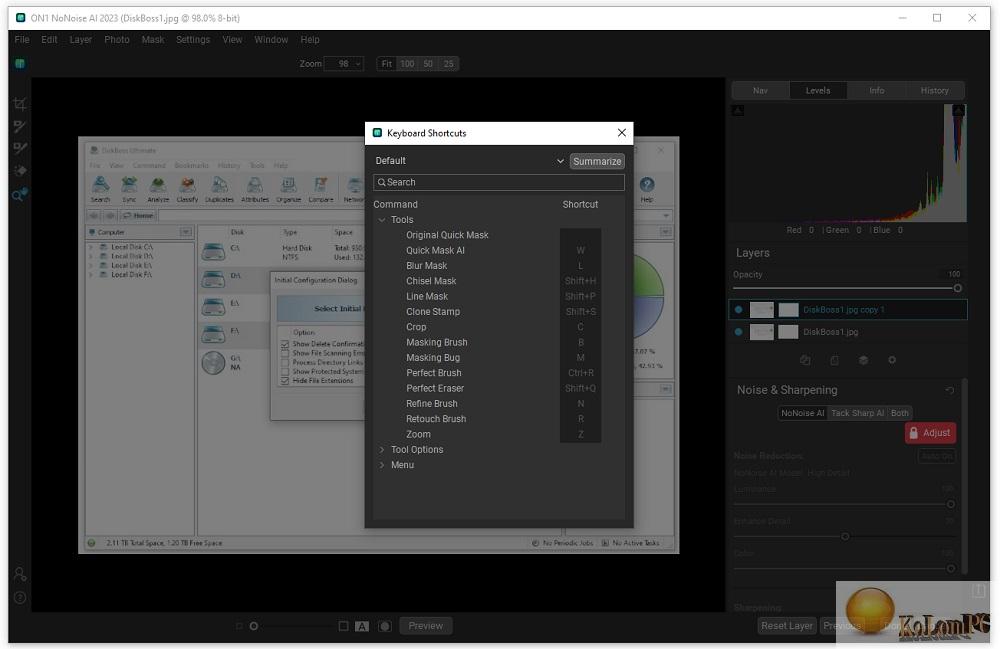Click the clipping indicator on histogram right
The height and width of the screenshot is (649, 1000).
click(x=959, y=110)
